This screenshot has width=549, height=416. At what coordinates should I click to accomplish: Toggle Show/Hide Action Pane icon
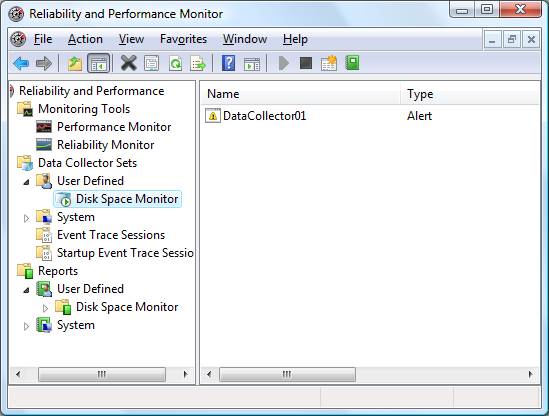252,64
